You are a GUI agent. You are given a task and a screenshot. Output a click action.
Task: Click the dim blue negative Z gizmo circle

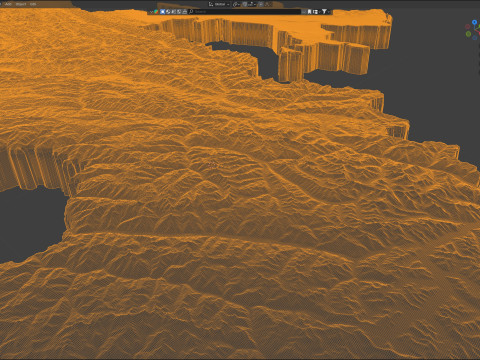tap(475, 38)
